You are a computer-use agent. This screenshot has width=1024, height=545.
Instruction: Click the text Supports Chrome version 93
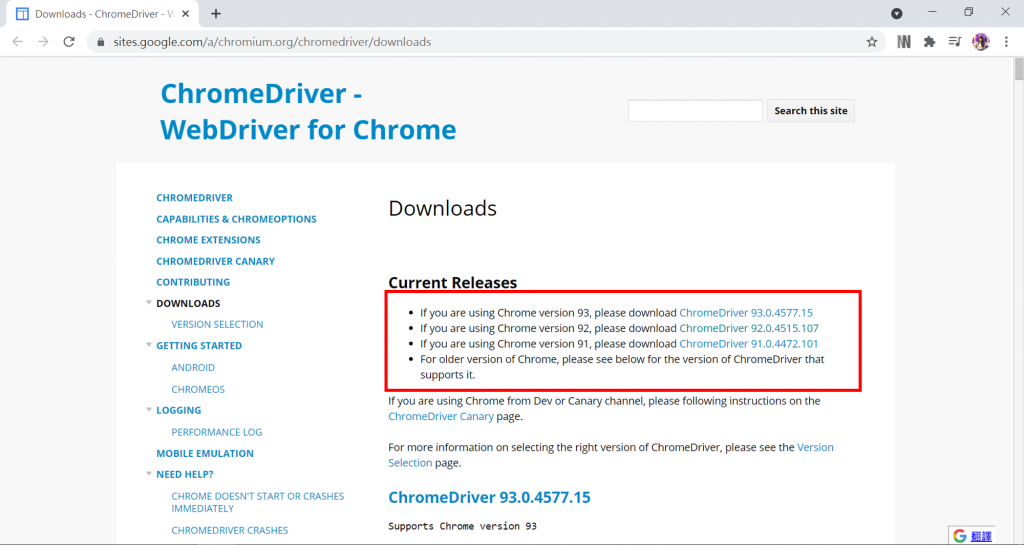click(462, 526)
